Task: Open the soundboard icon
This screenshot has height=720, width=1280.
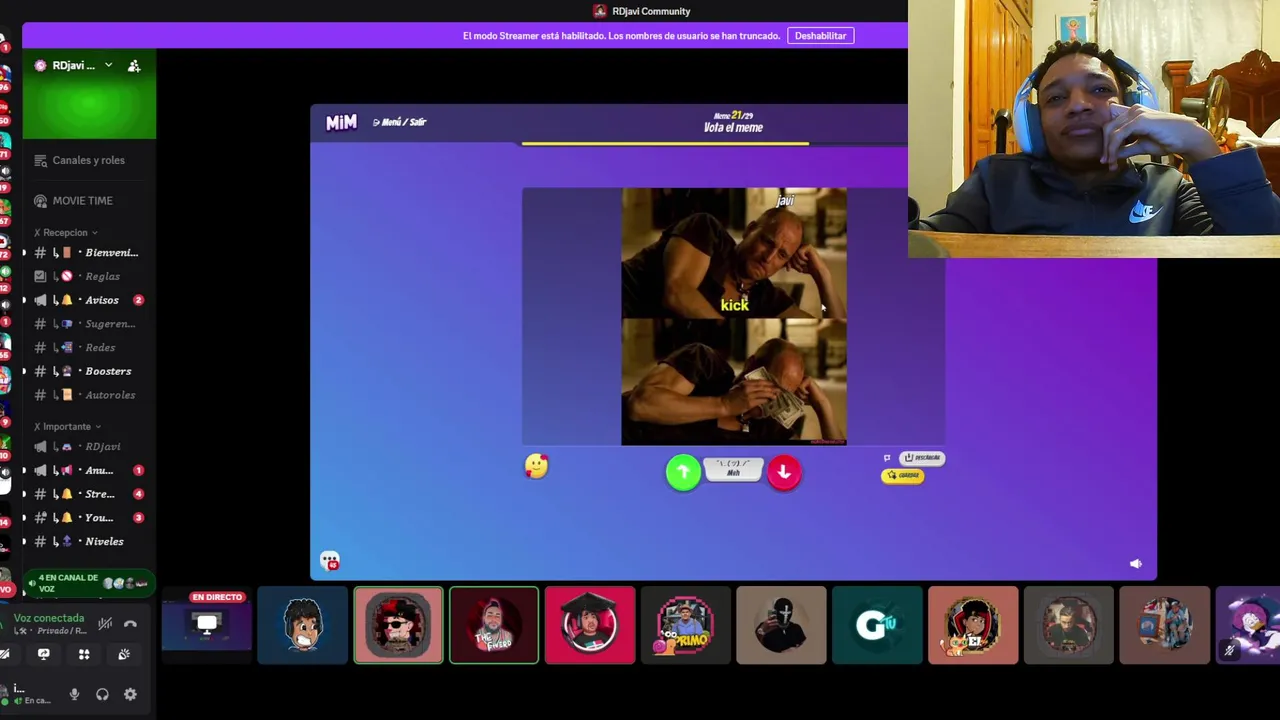Action: [x=124, y=654]
